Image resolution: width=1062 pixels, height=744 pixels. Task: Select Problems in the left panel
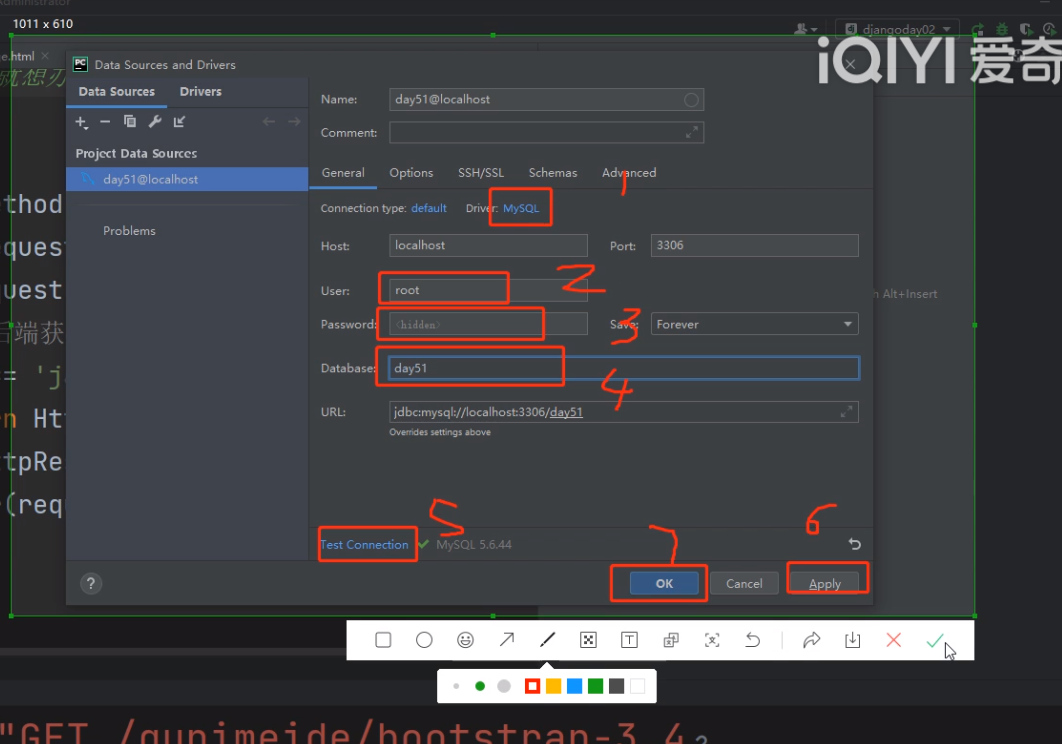pos(129,231)
